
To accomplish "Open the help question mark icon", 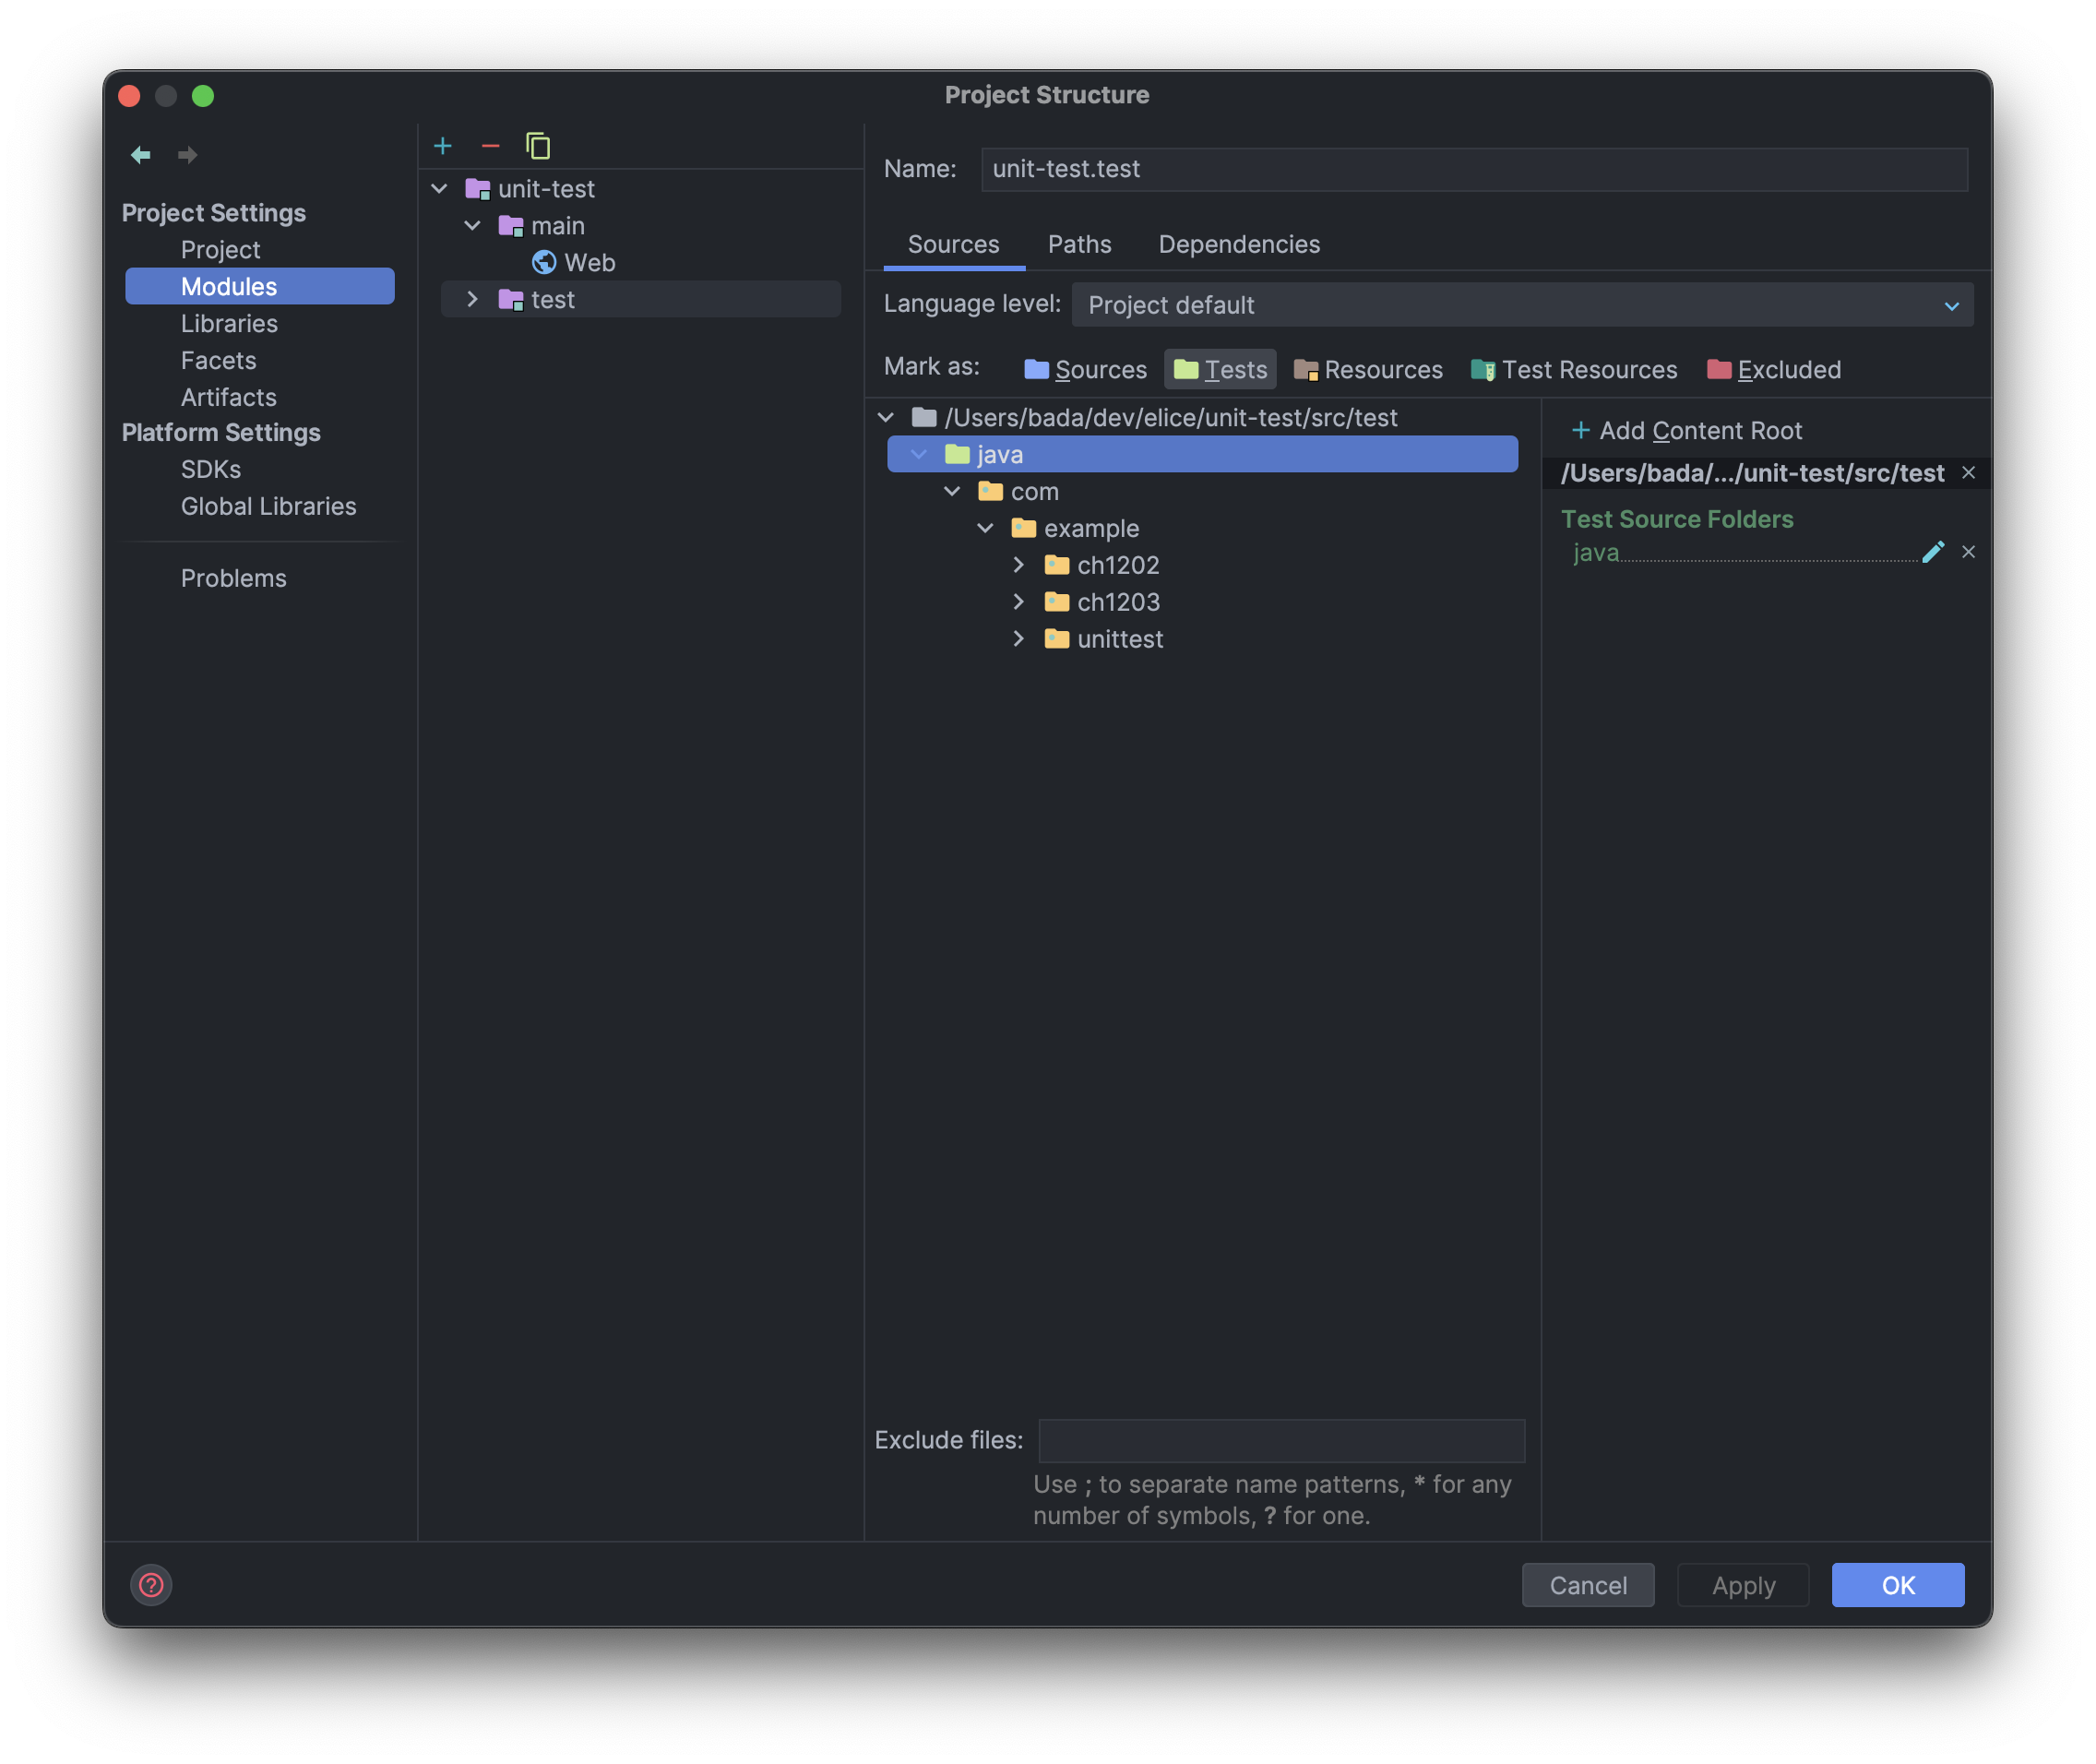I will 151,1585.
